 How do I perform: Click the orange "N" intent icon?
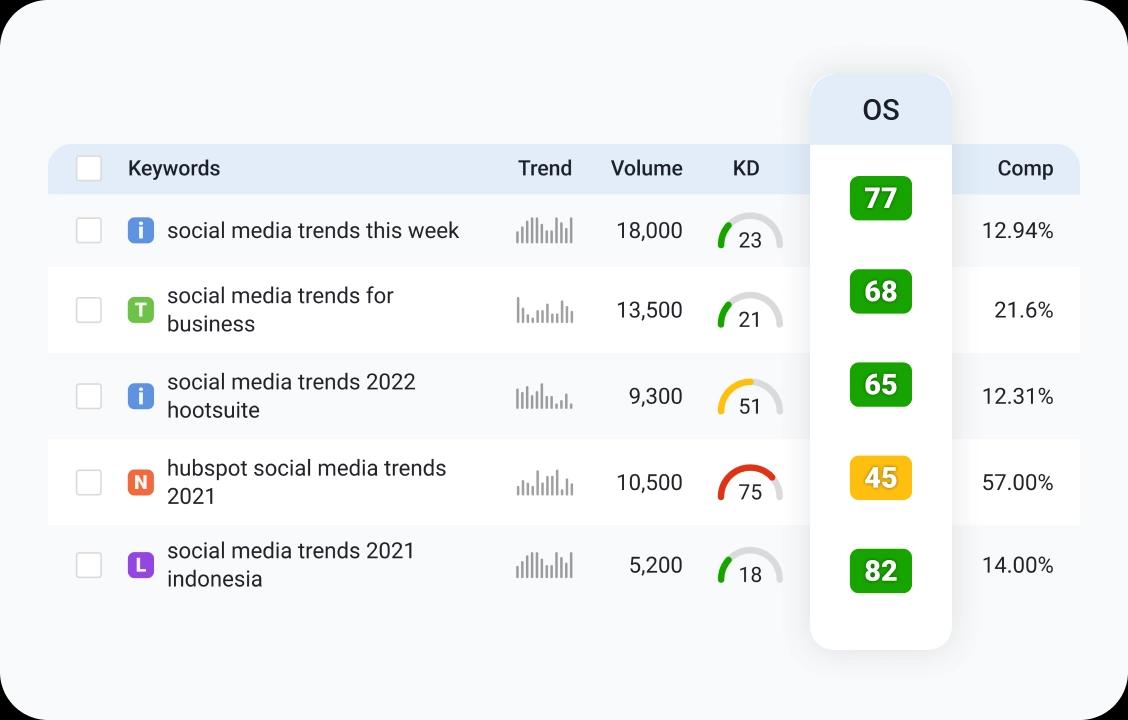(x=141, y=482)
